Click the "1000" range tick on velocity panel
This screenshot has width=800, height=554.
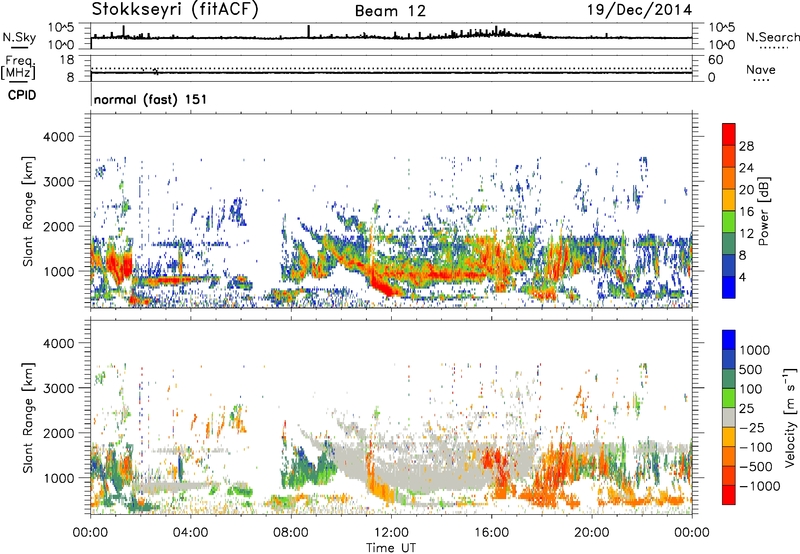(x=59, y=478)
